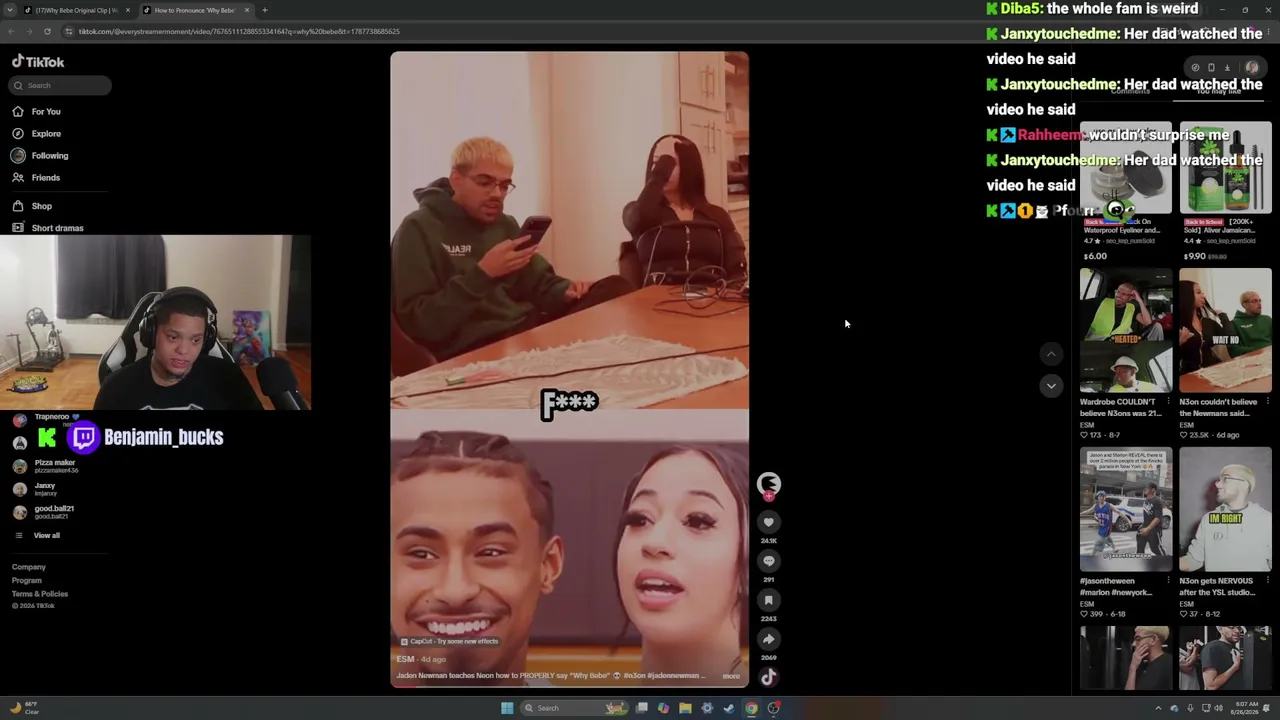Open the ESM creator name link
The width and height of the screenshot is (1280, 720).
tap(405, 659)
